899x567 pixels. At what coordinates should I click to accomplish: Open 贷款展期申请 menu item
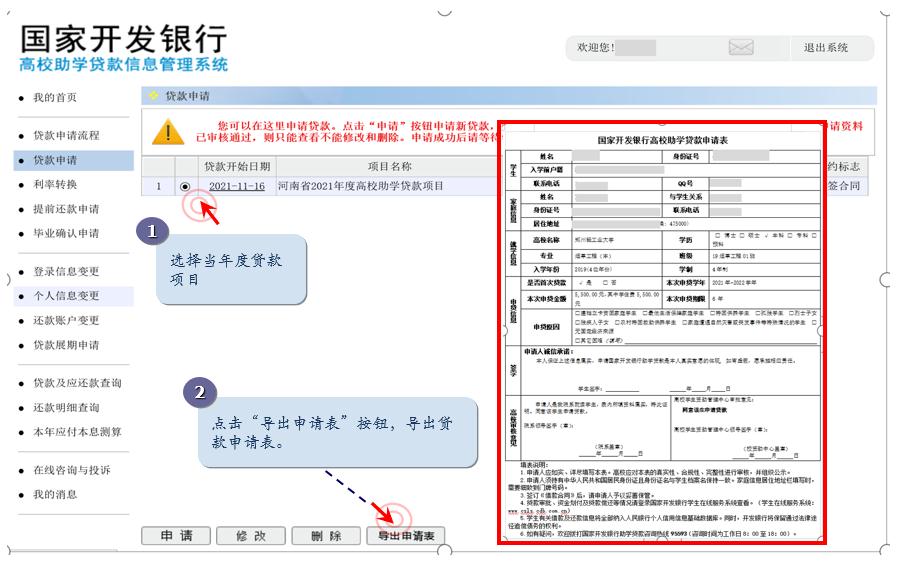[66, 345]
